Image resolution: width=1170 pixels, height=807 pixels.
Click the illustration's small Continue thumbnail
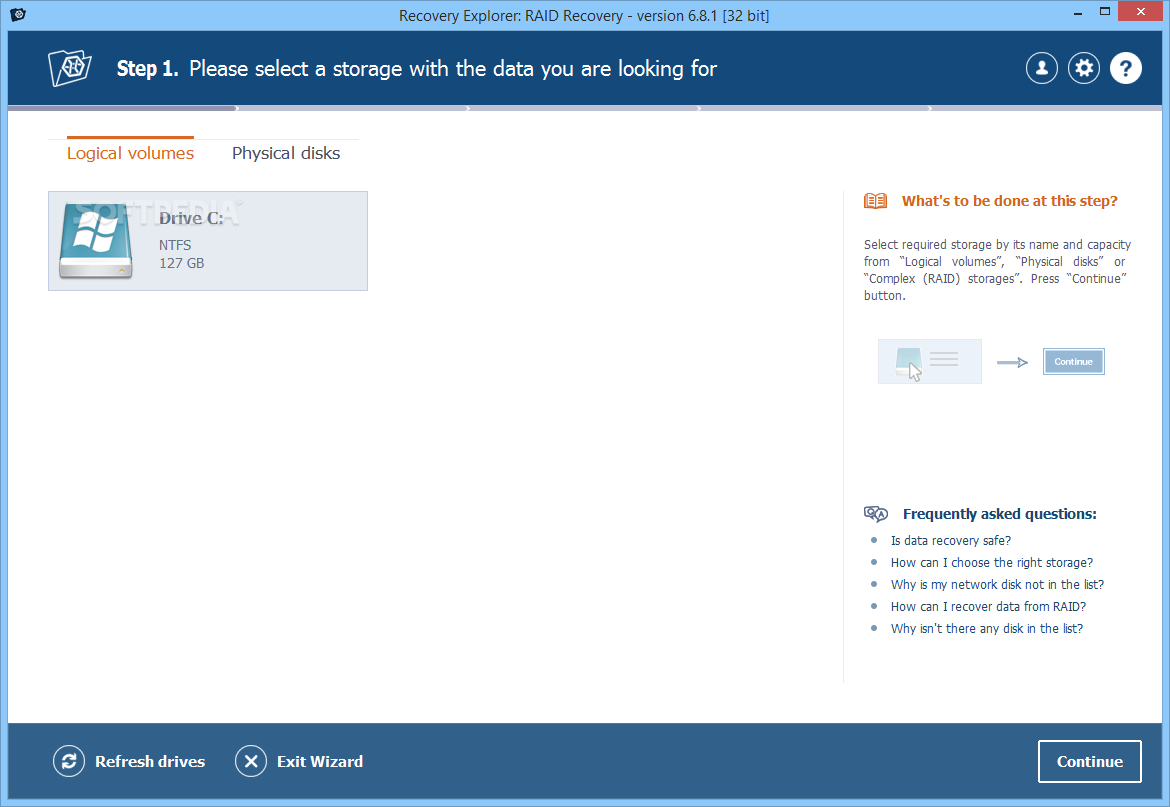pos(1073,362)
